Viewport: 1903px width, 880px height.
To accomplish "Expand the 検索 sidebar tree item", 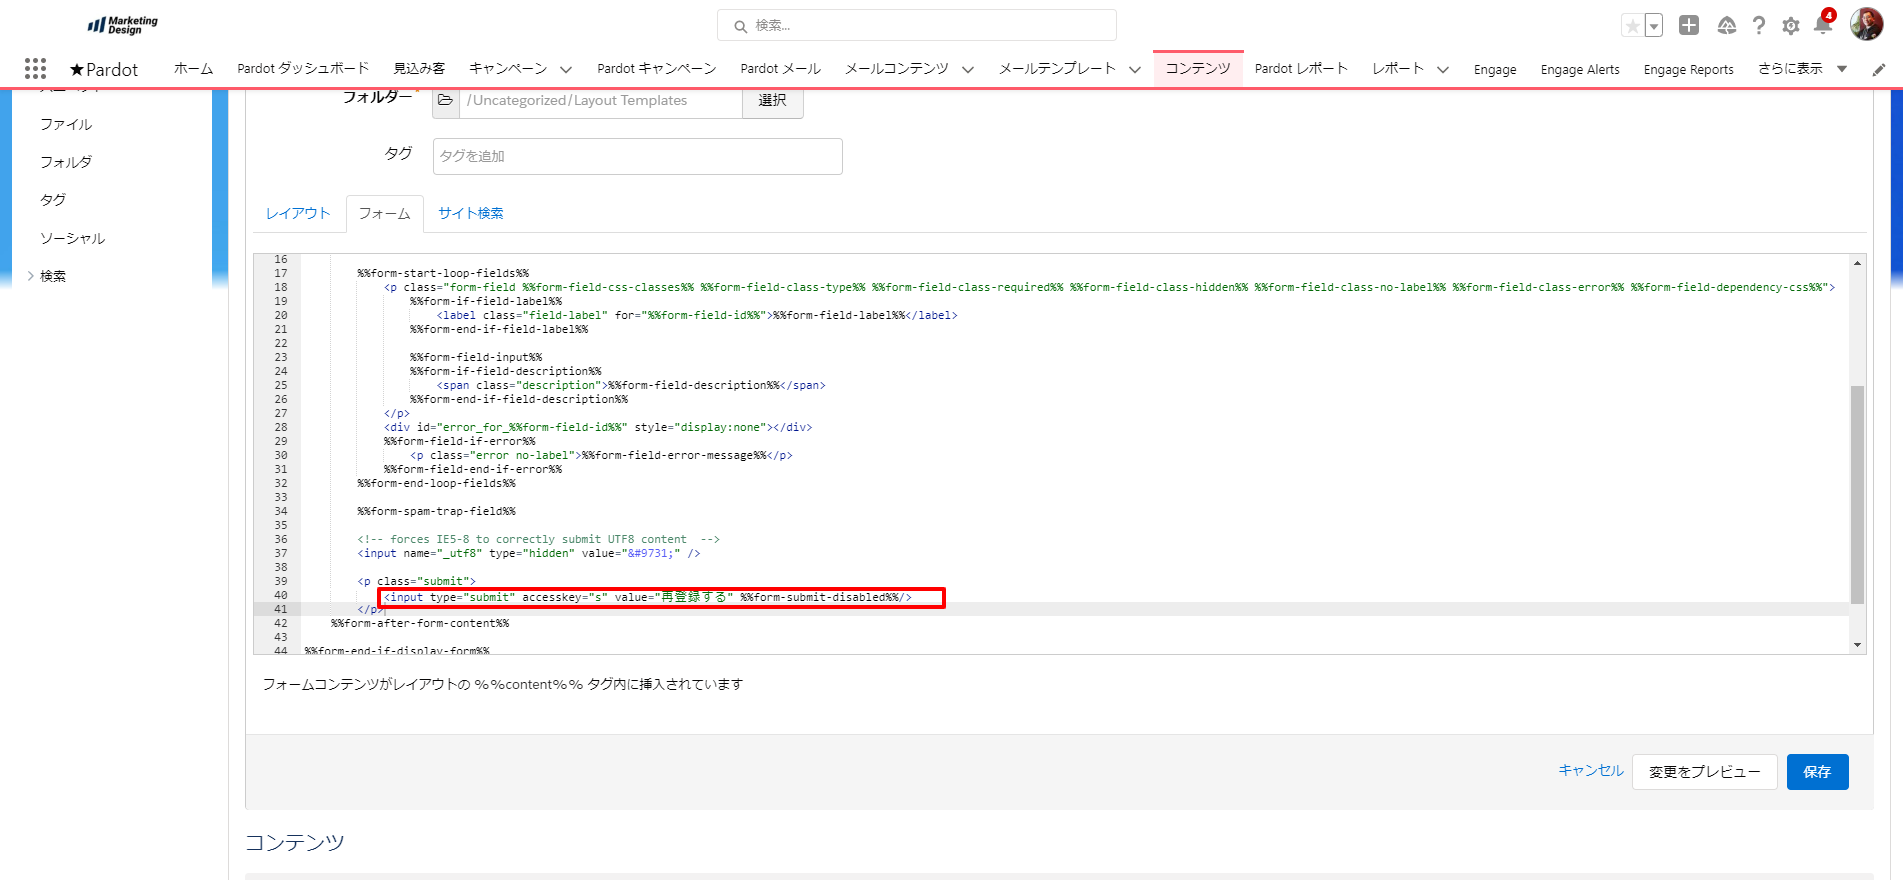I will click(x=31, y=276).
